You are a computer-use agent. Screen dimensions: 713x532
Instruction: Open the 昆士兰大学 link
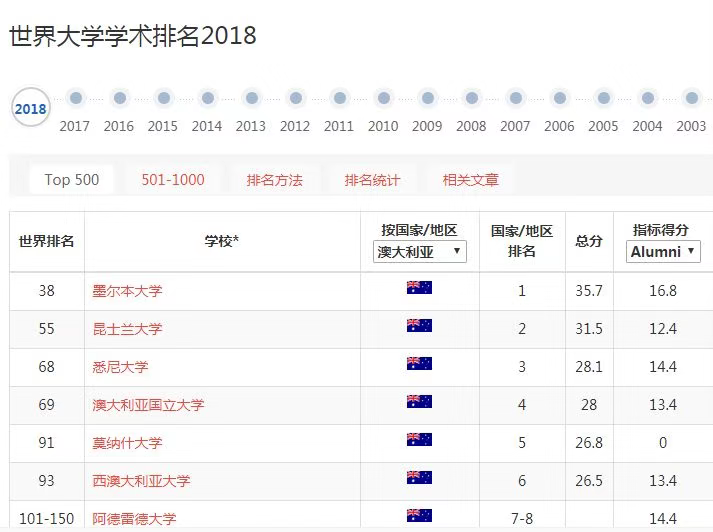click(x=127, y=329)
